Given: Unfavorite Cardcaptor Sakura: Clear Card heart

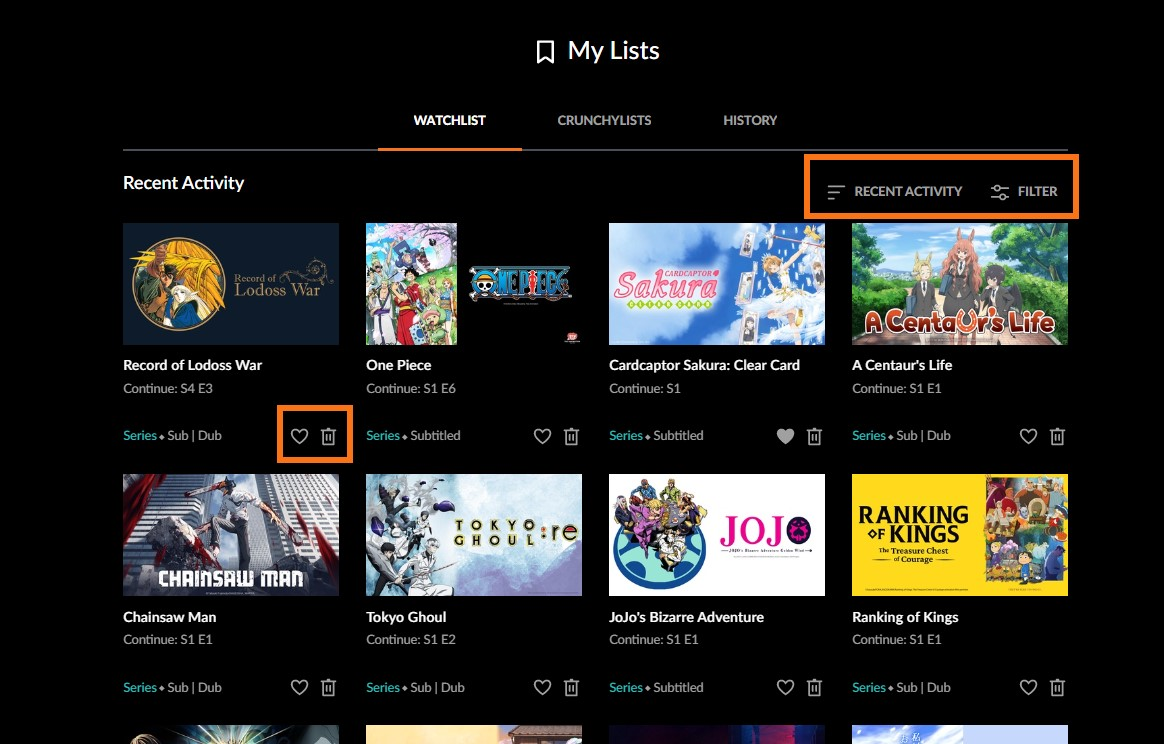Looking at the screenshot, I should coord(785,436).
